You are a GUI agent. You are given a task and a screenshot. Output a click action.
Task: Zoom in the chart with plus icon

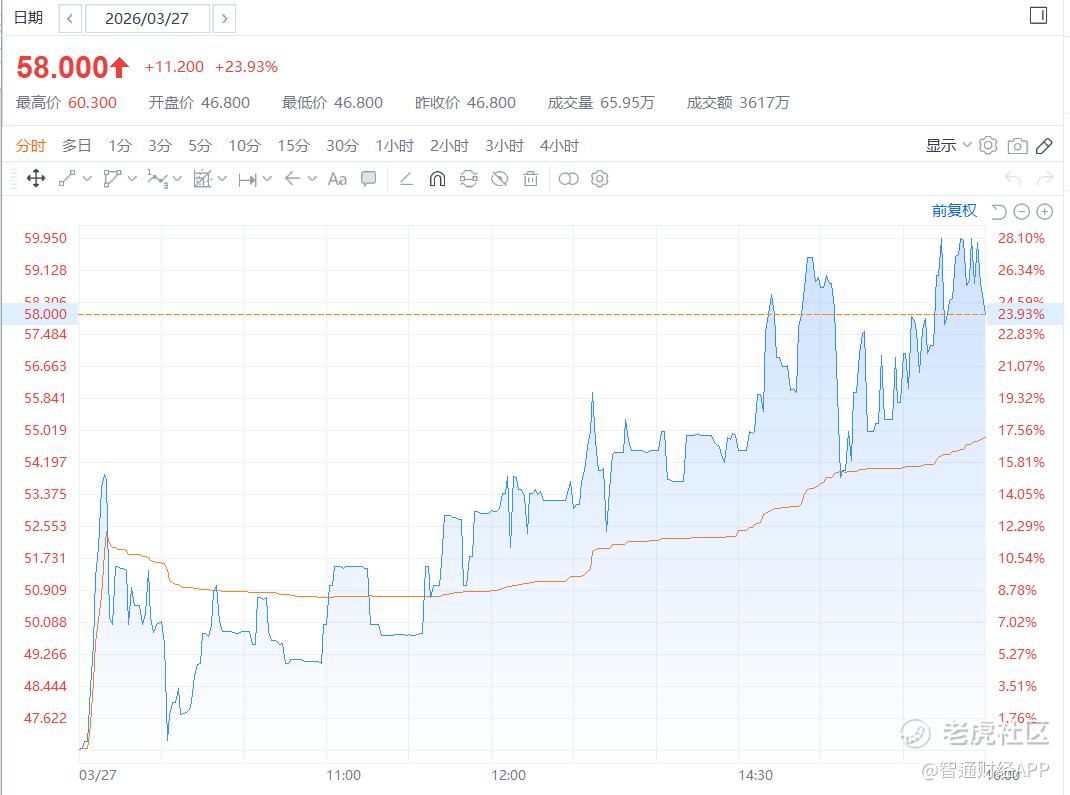click(x=1045, y=211)
